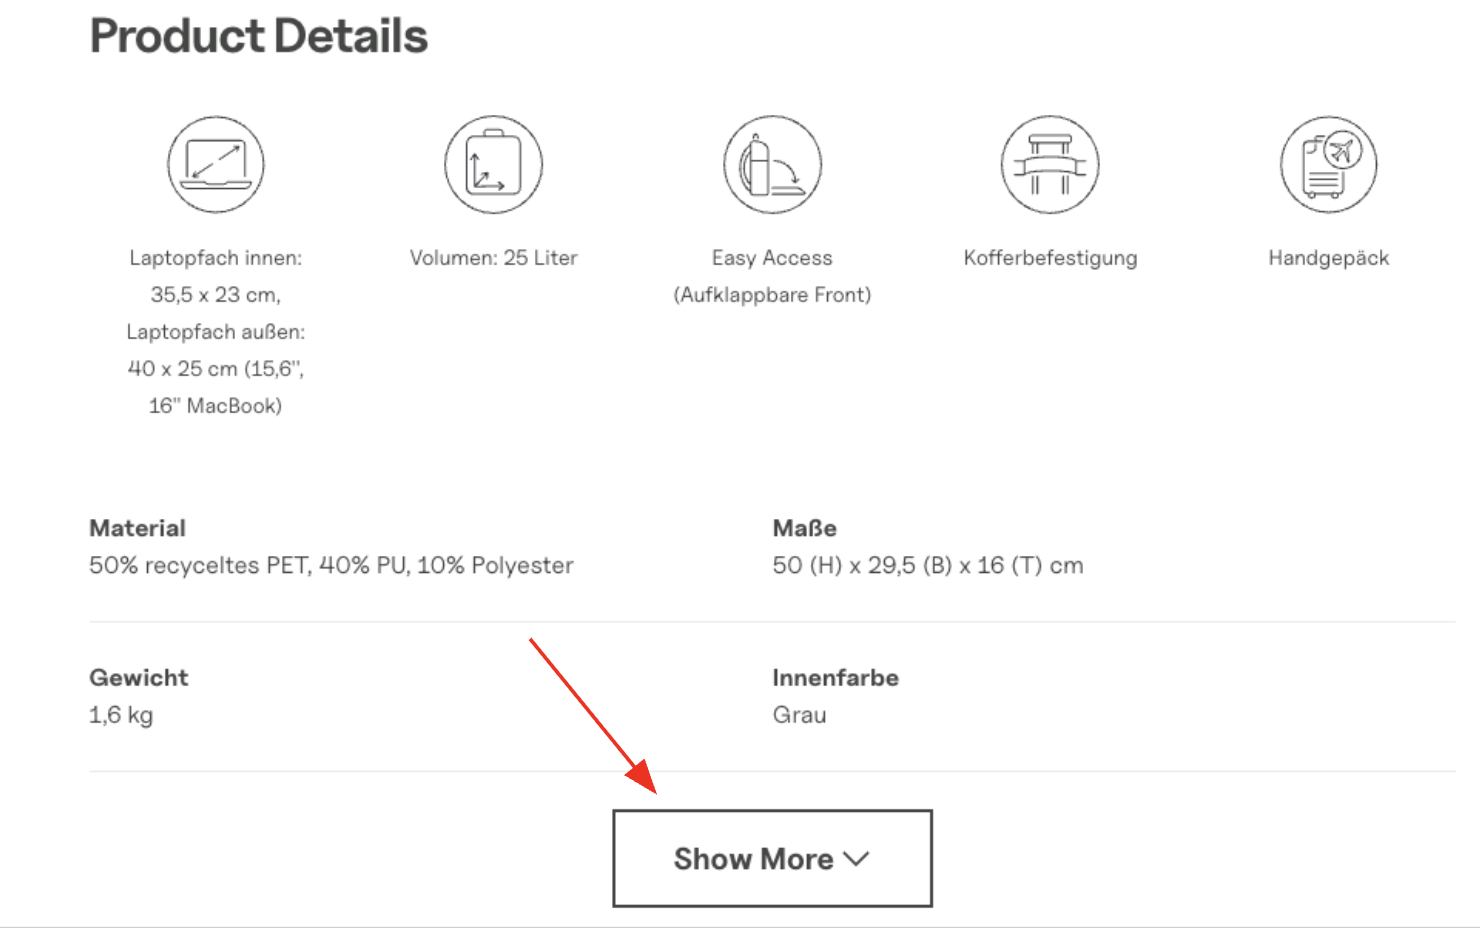Click the Handgepäck airplane luggage icon
1480x928 pixels.
(x=1328, y=165)
